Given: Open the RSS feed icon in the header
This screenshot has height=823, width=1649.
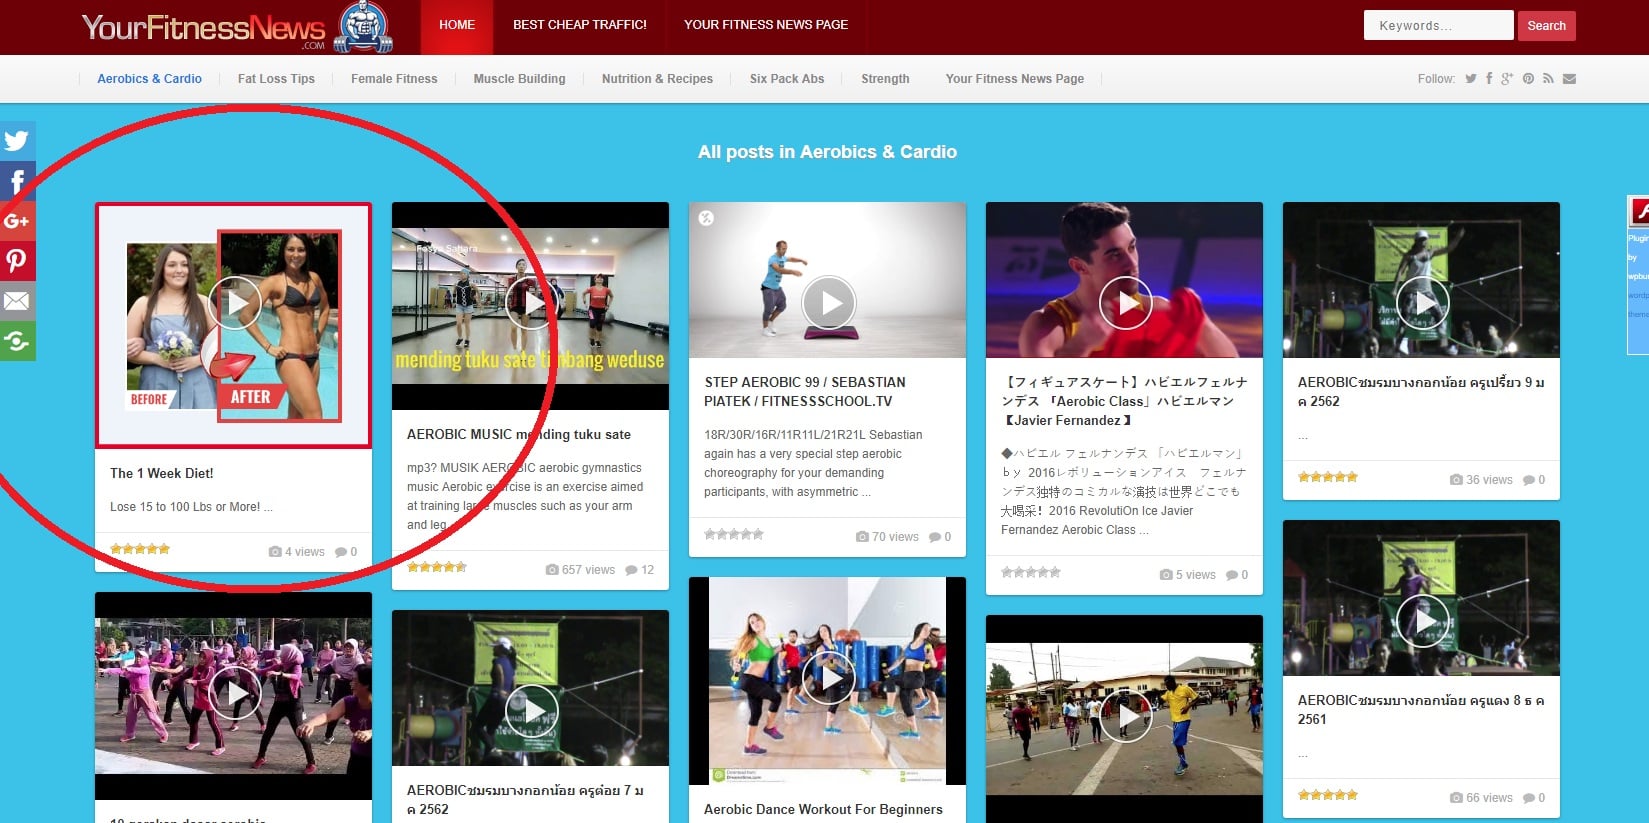Looking at the screenshot, I should (1548, 79).
